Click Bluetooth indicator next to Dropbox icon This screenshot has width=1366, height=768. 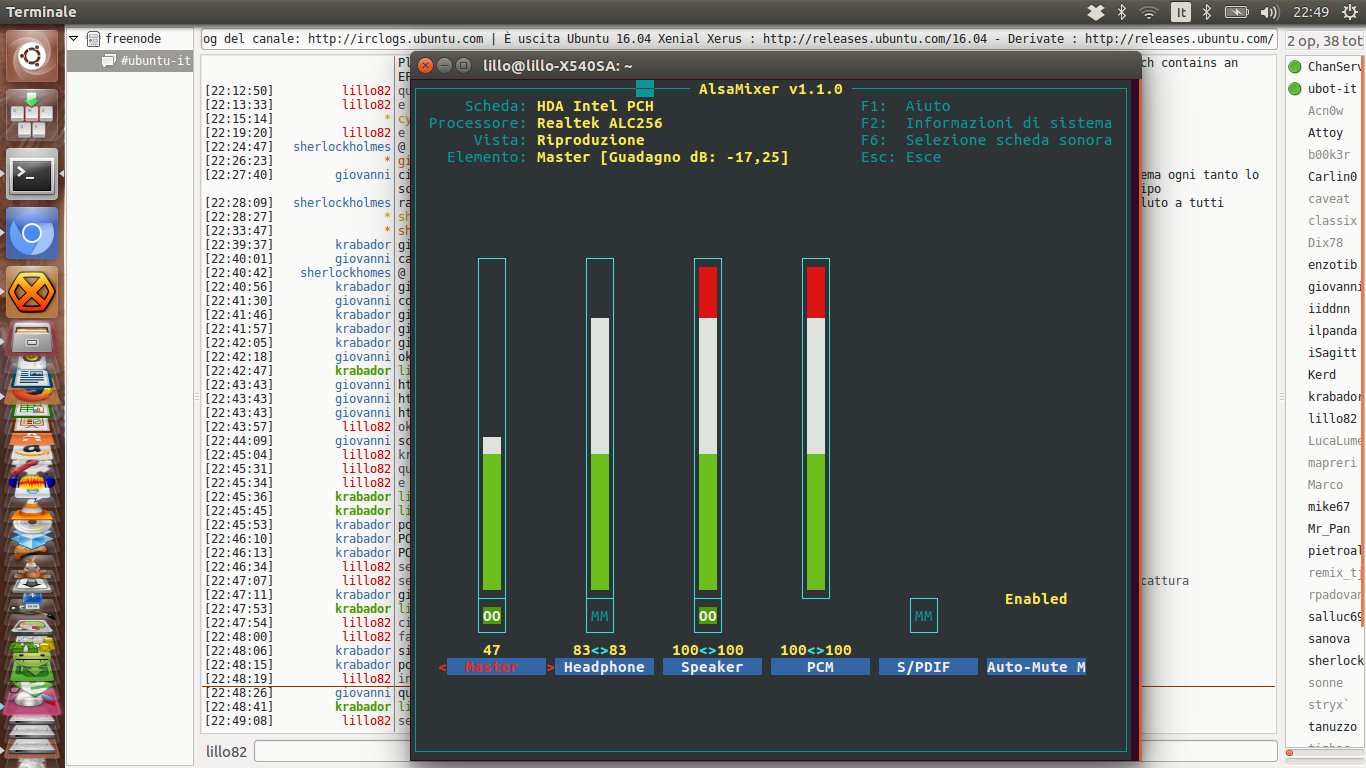click(1122, 12)
